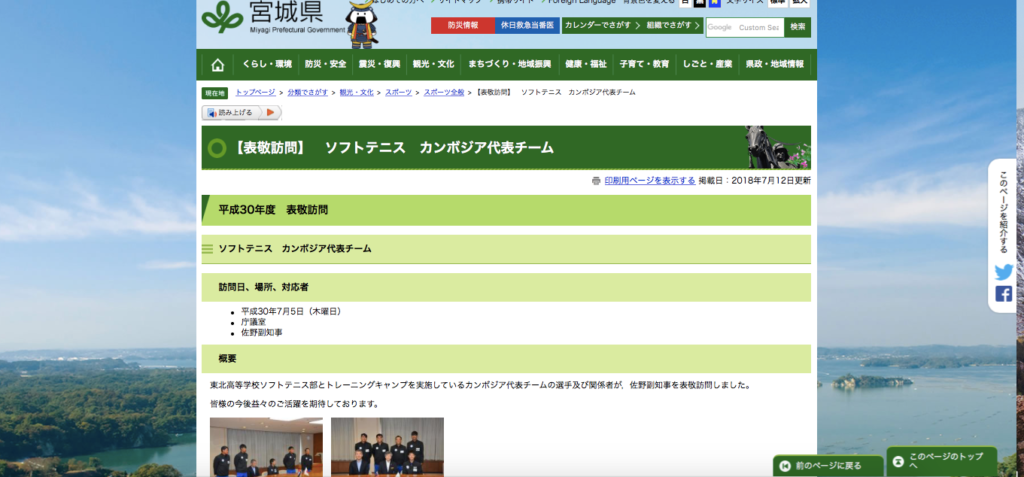This screenshot has height=477, width=1024.
Task: Expand 組織でさがす search option
Action: click(673, 25)
